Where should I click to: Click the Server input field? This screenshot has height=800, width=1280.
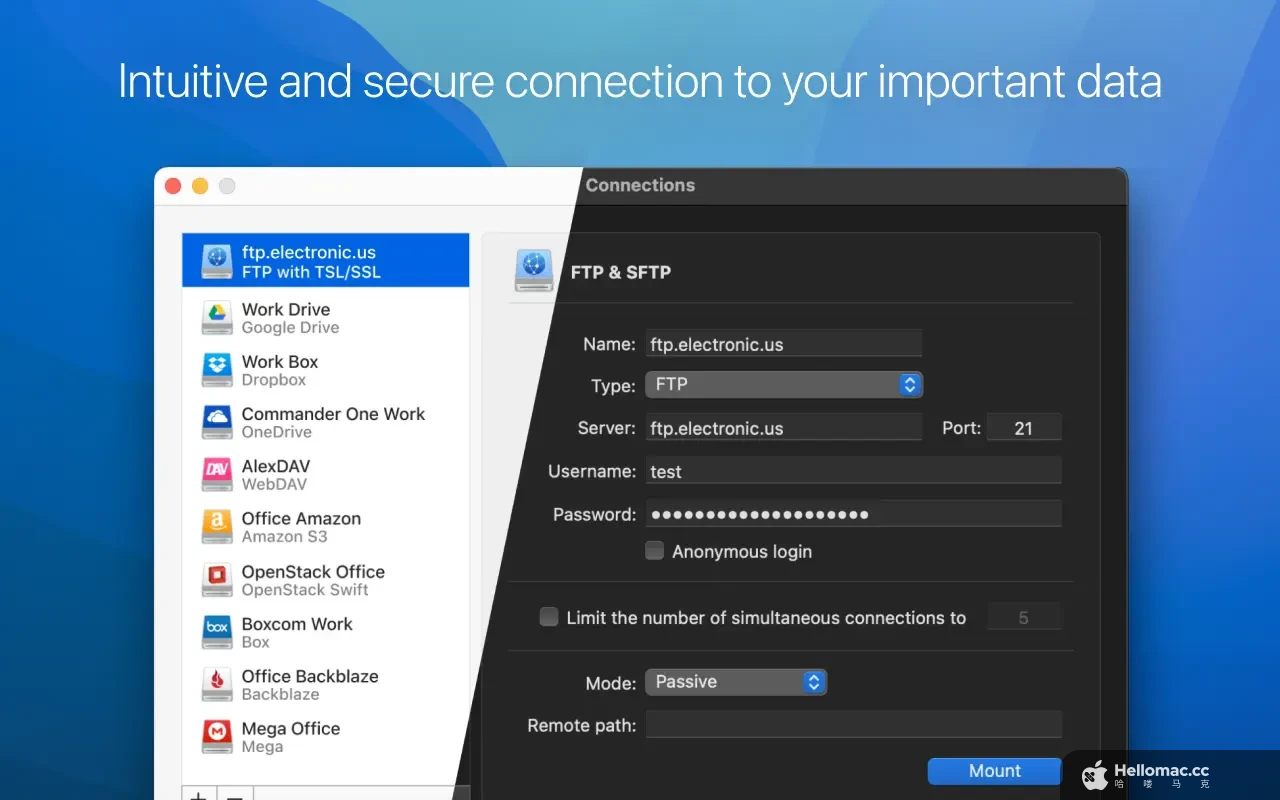[783, 428]
